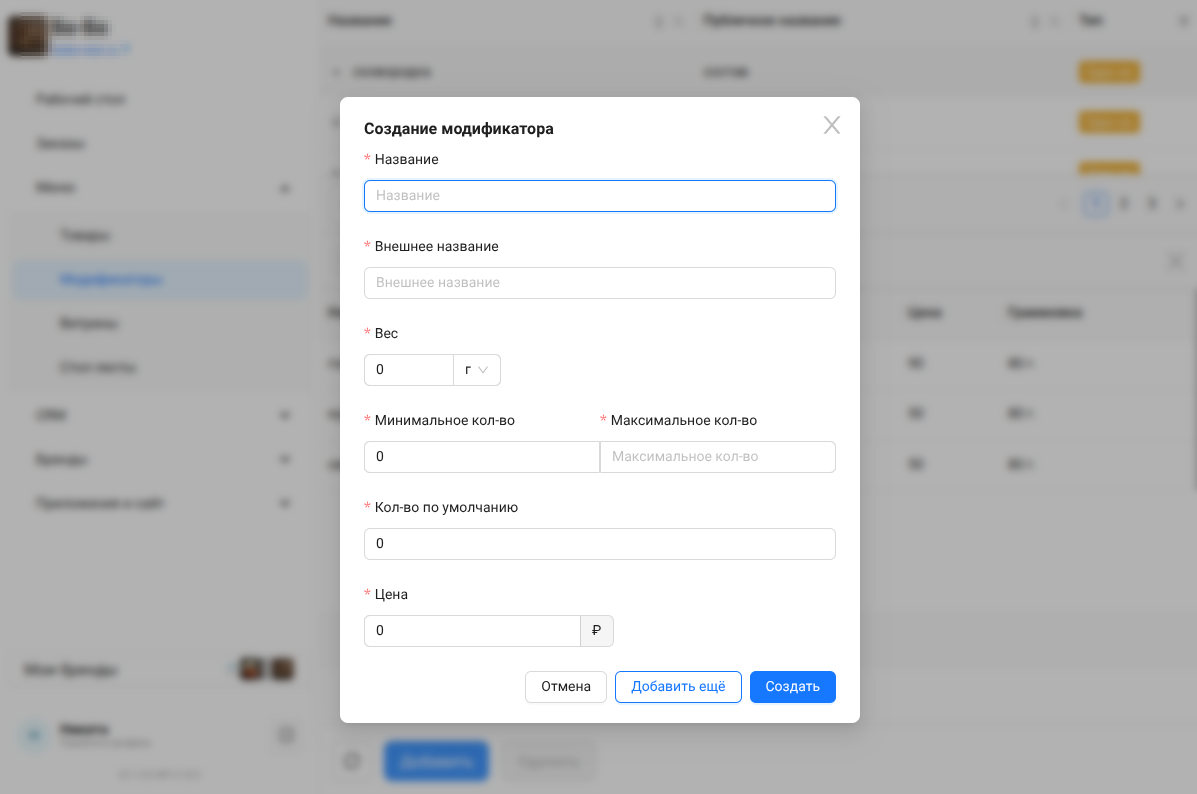The width and height of the screenshot is (1197, 794).
Task: Click the round icon left of the blue button below the dialog
Action: [352, 761]
